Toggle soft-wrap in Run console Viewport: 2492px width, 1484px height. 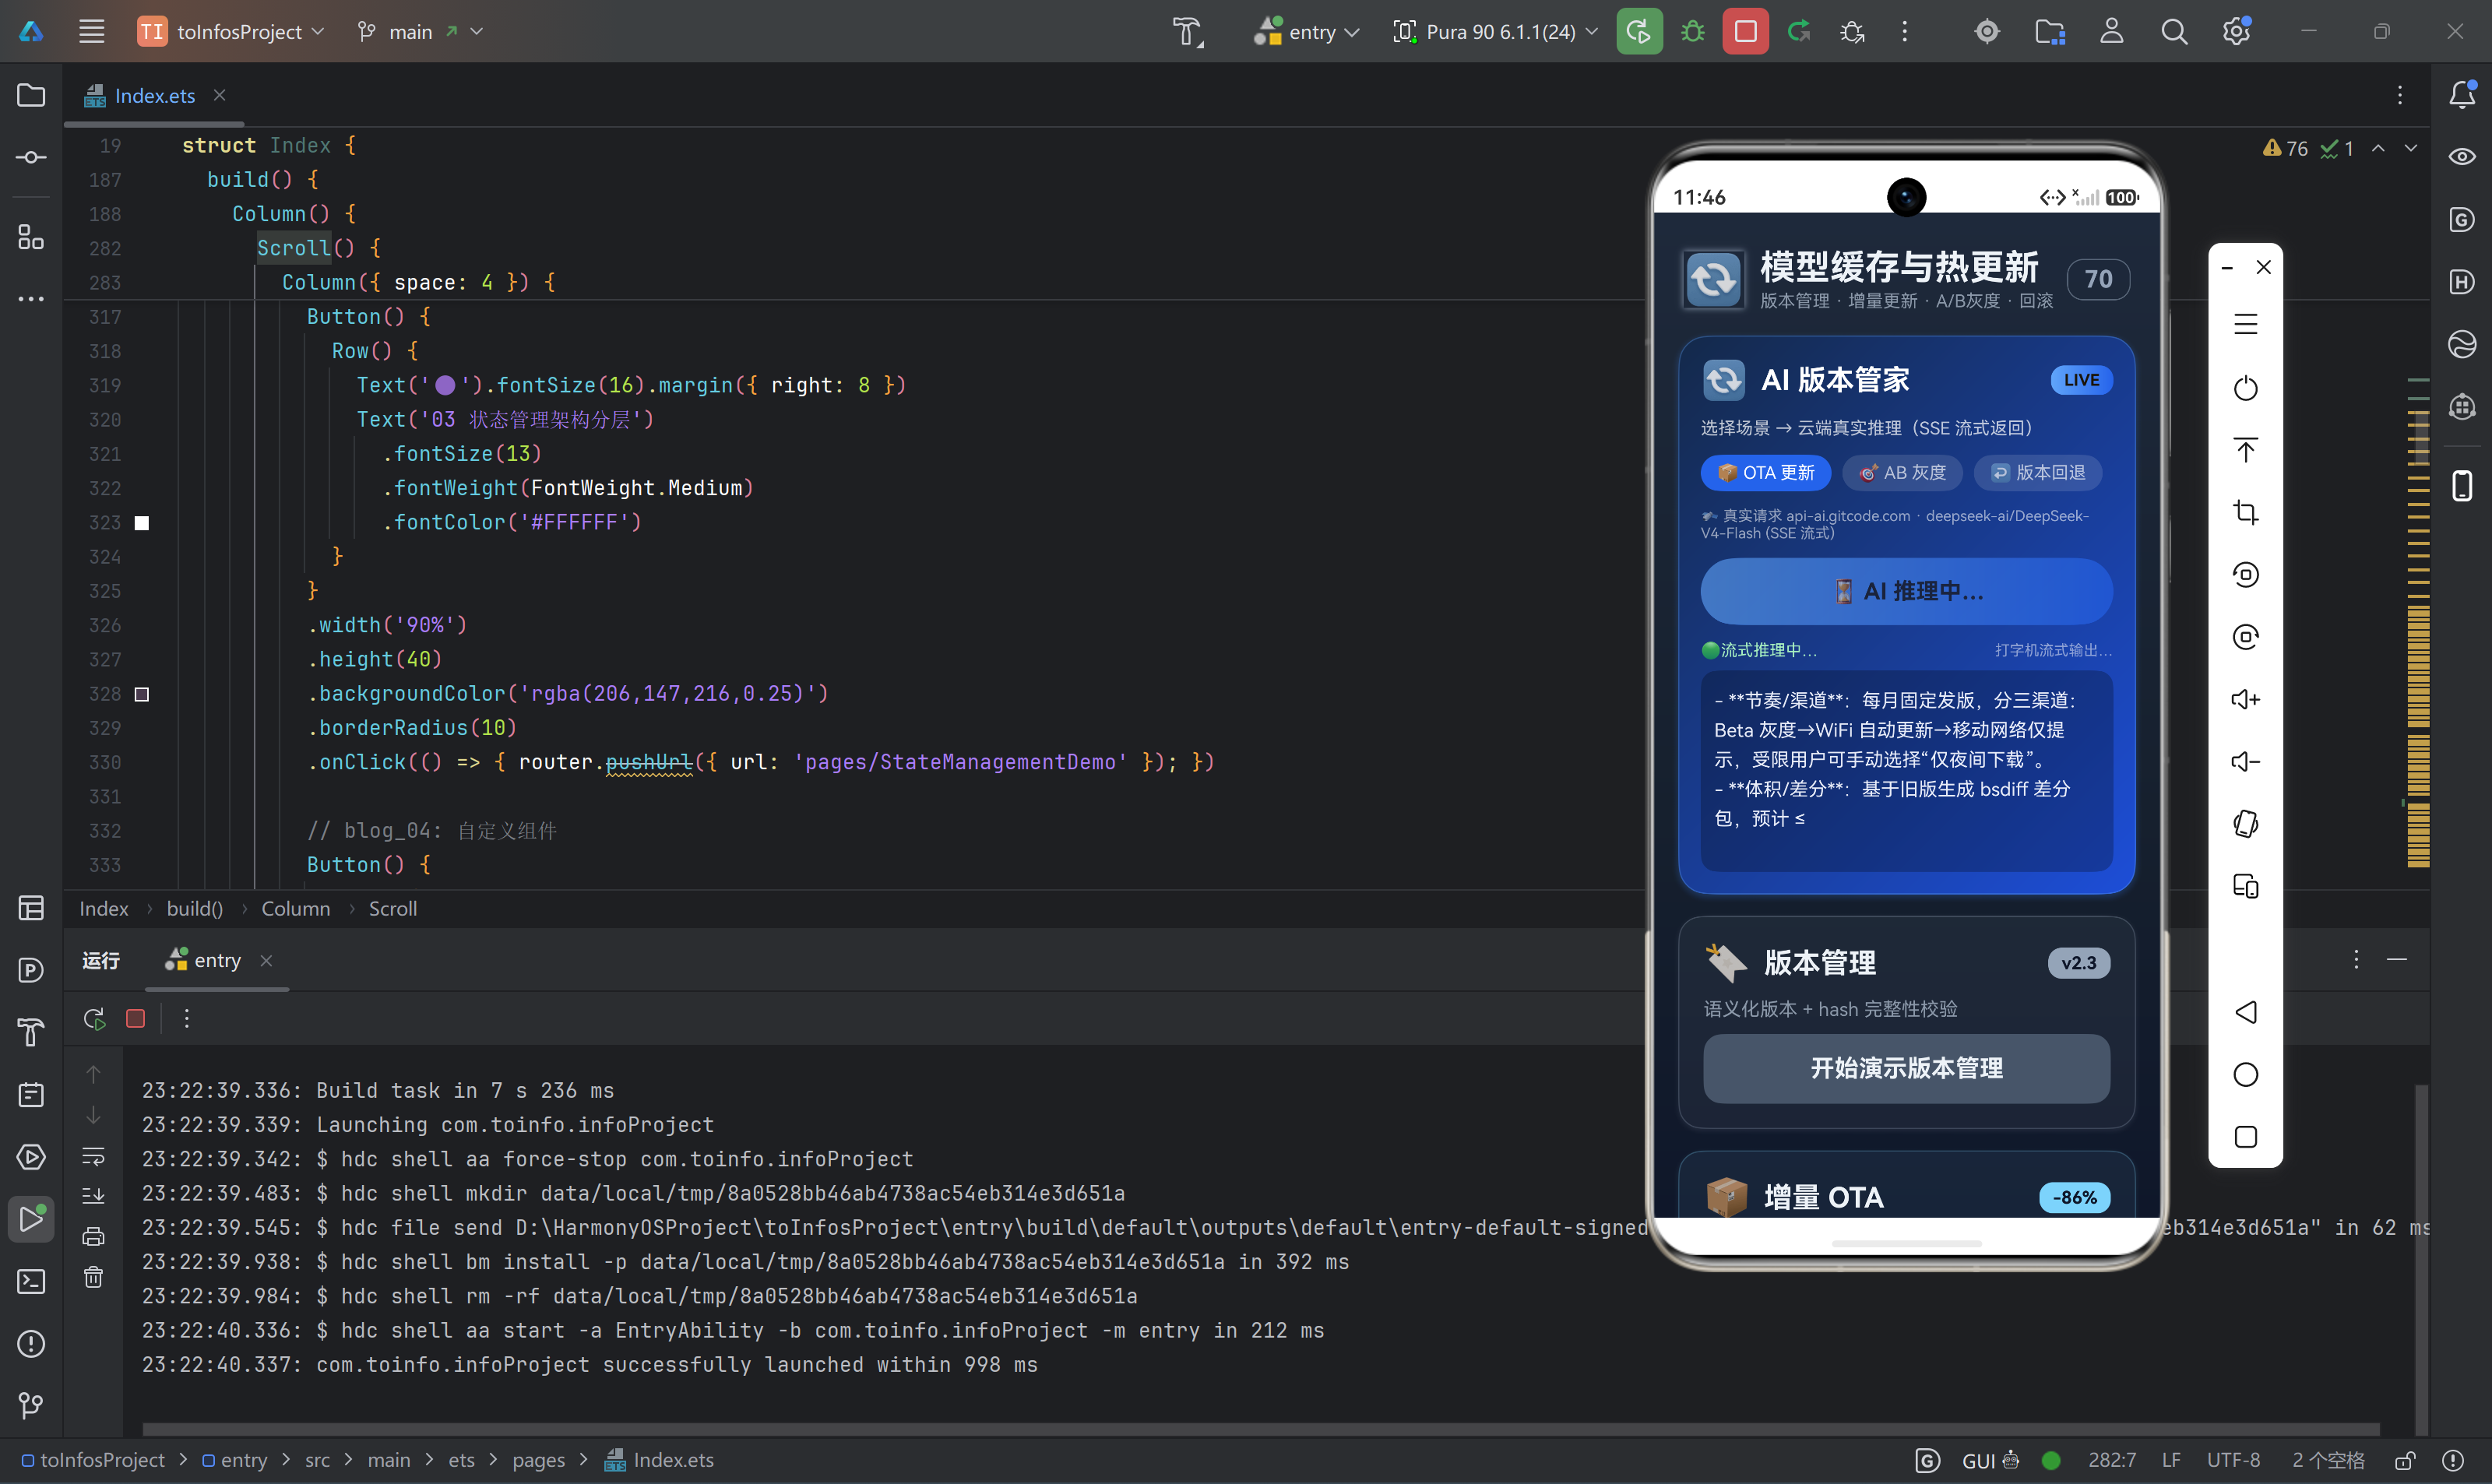(x=93, y=1156)
